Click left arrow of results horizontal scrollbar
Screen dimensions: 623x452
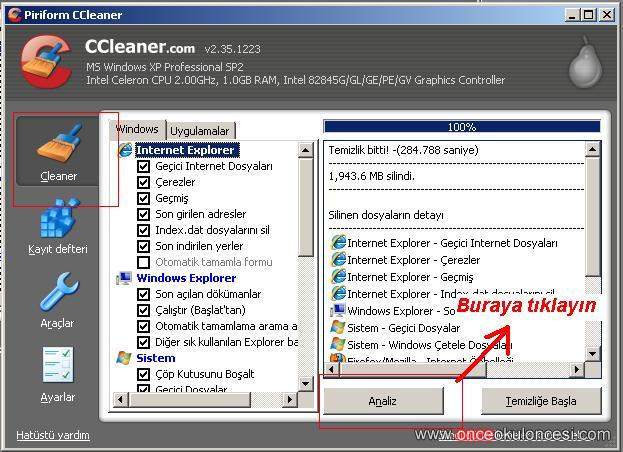coord(332,369)
